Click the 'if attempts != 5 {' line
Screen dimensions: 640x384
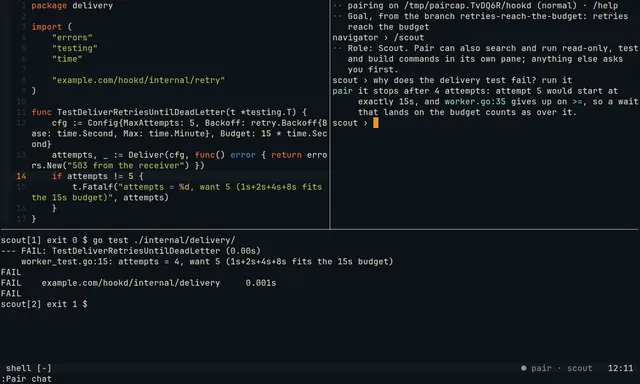click(x=98, y=176)
